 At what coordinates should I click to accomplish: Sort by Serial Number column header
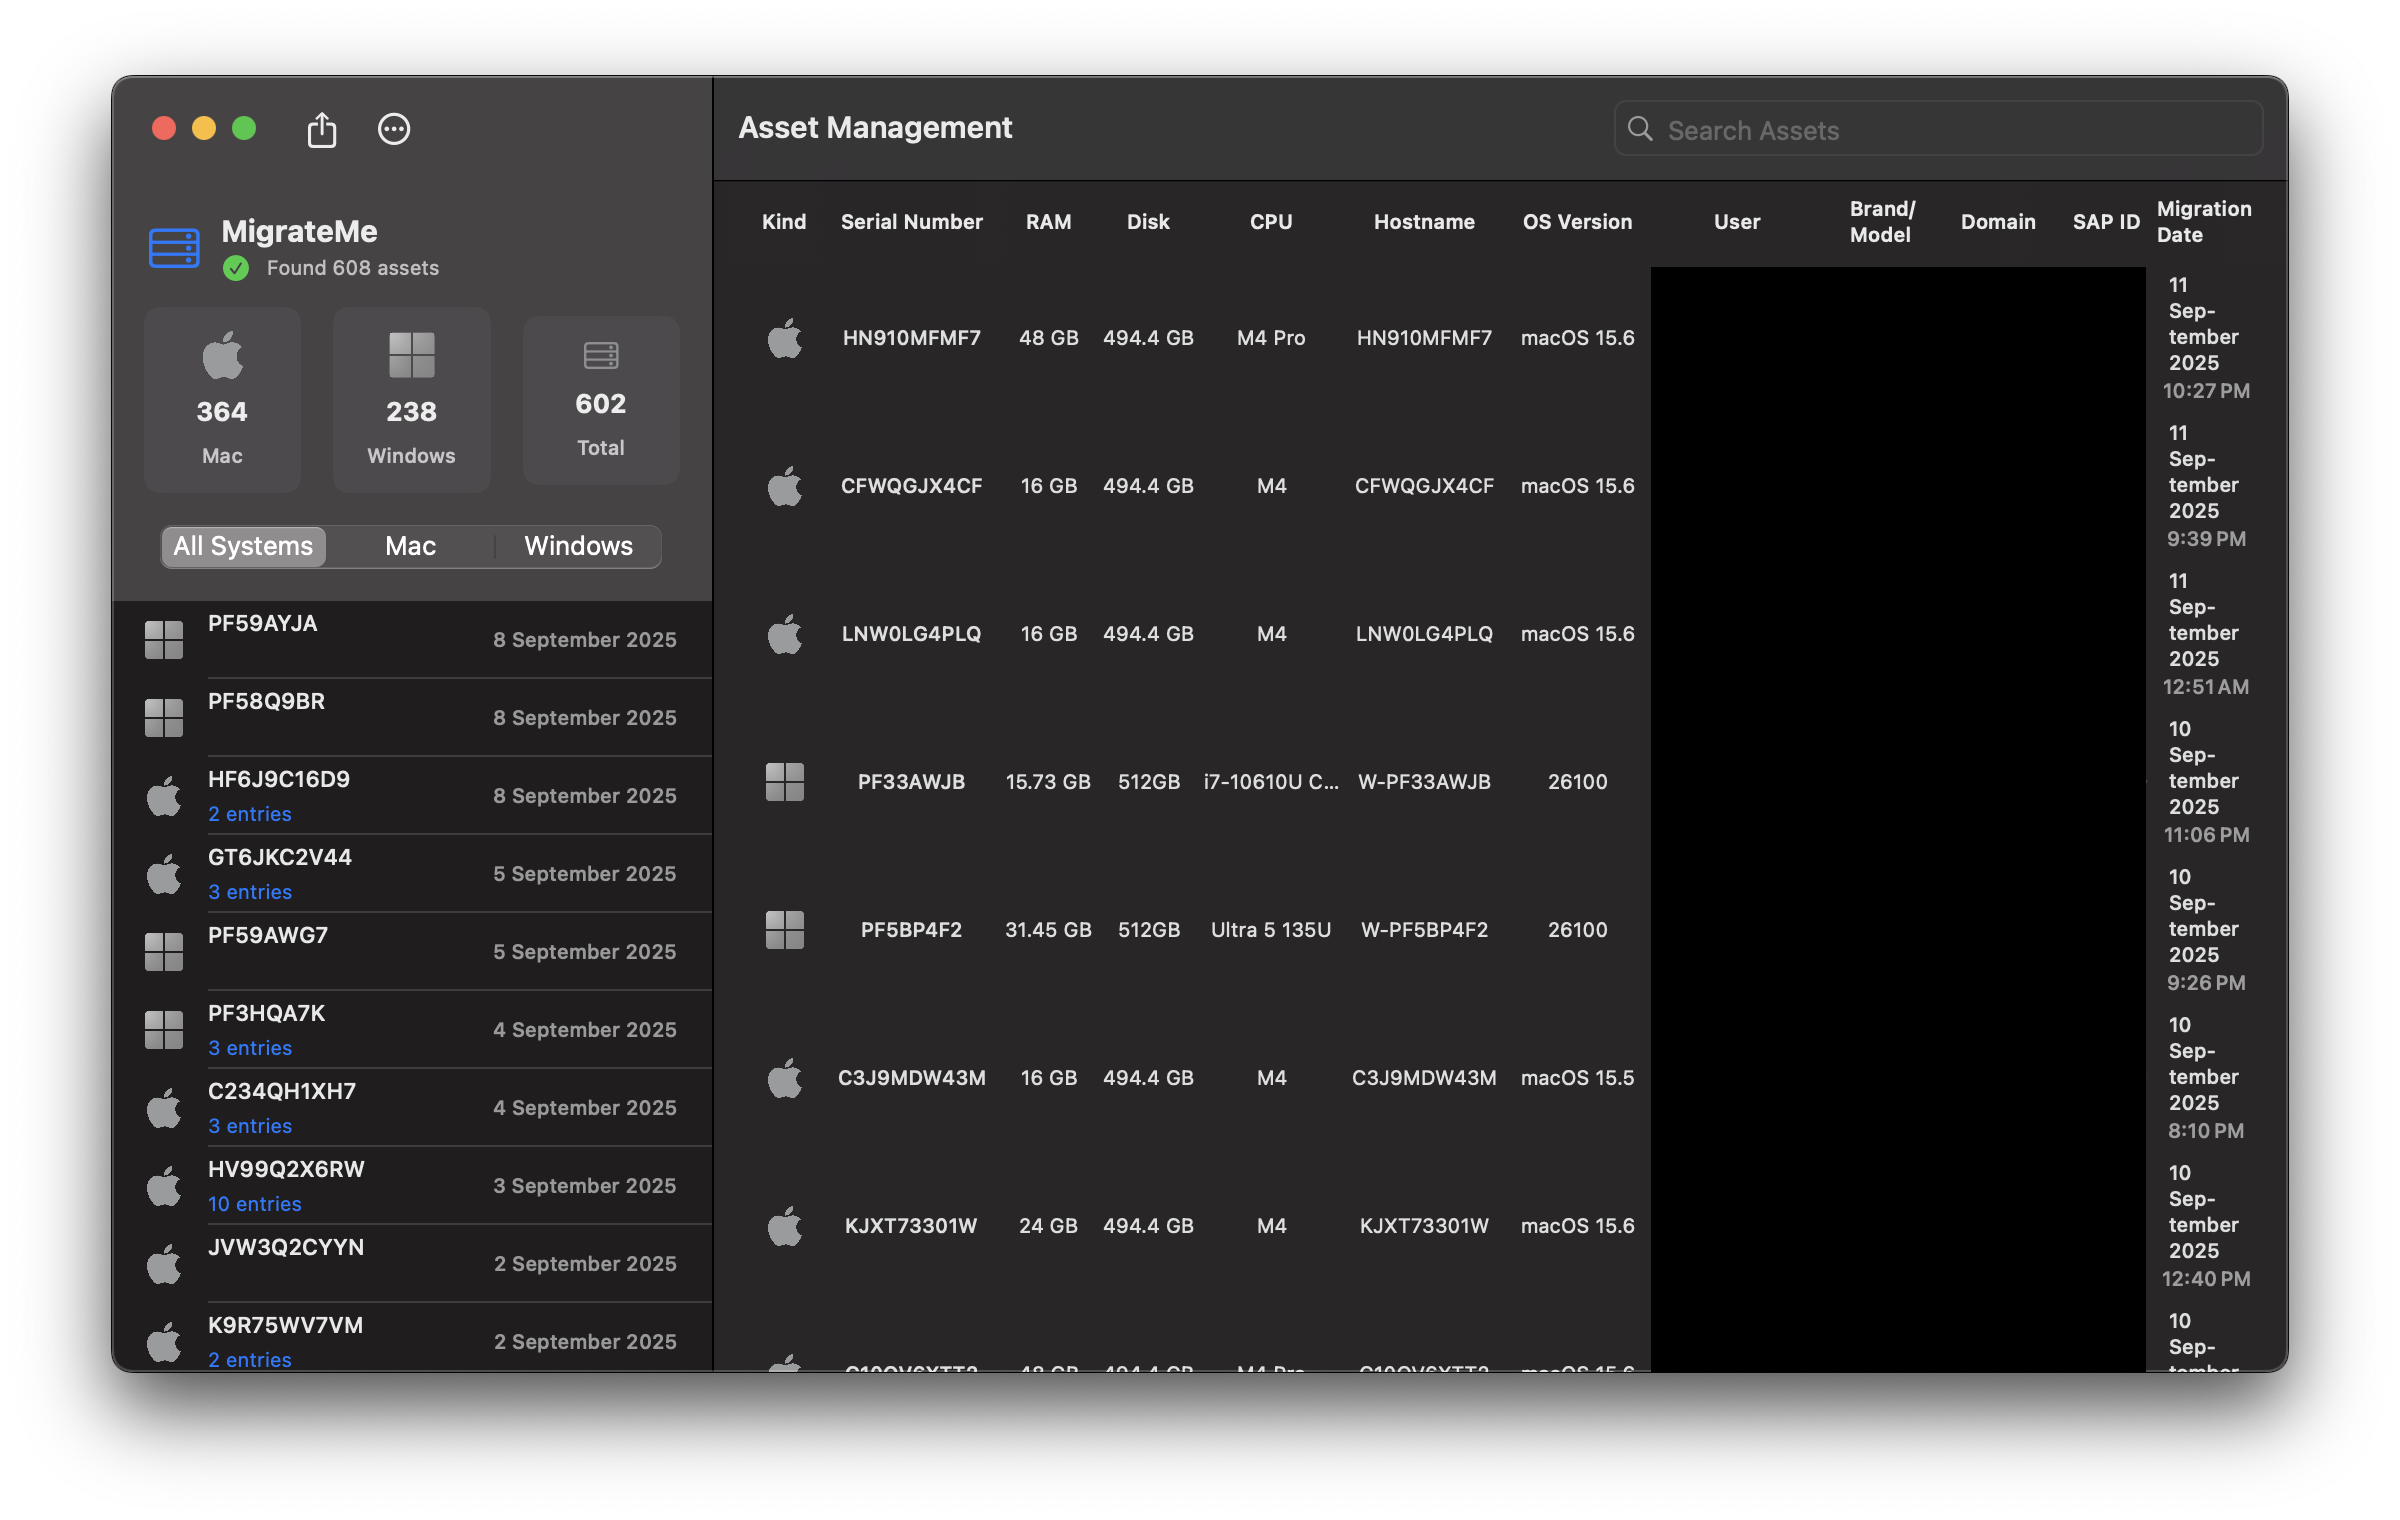pos(911,222)
